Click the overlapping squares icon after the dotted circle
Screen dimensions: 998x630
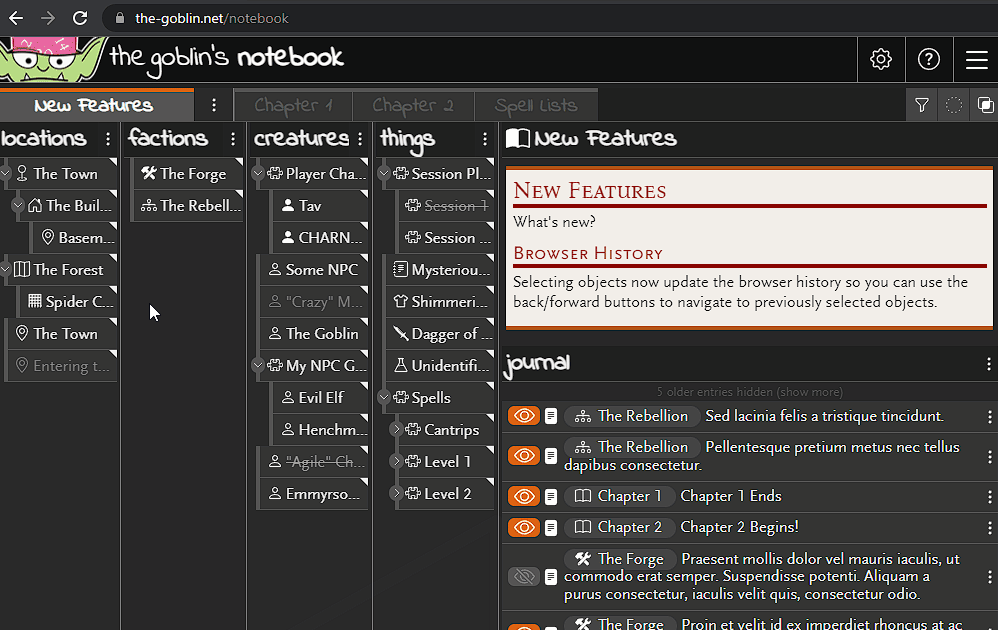(985, 105)
